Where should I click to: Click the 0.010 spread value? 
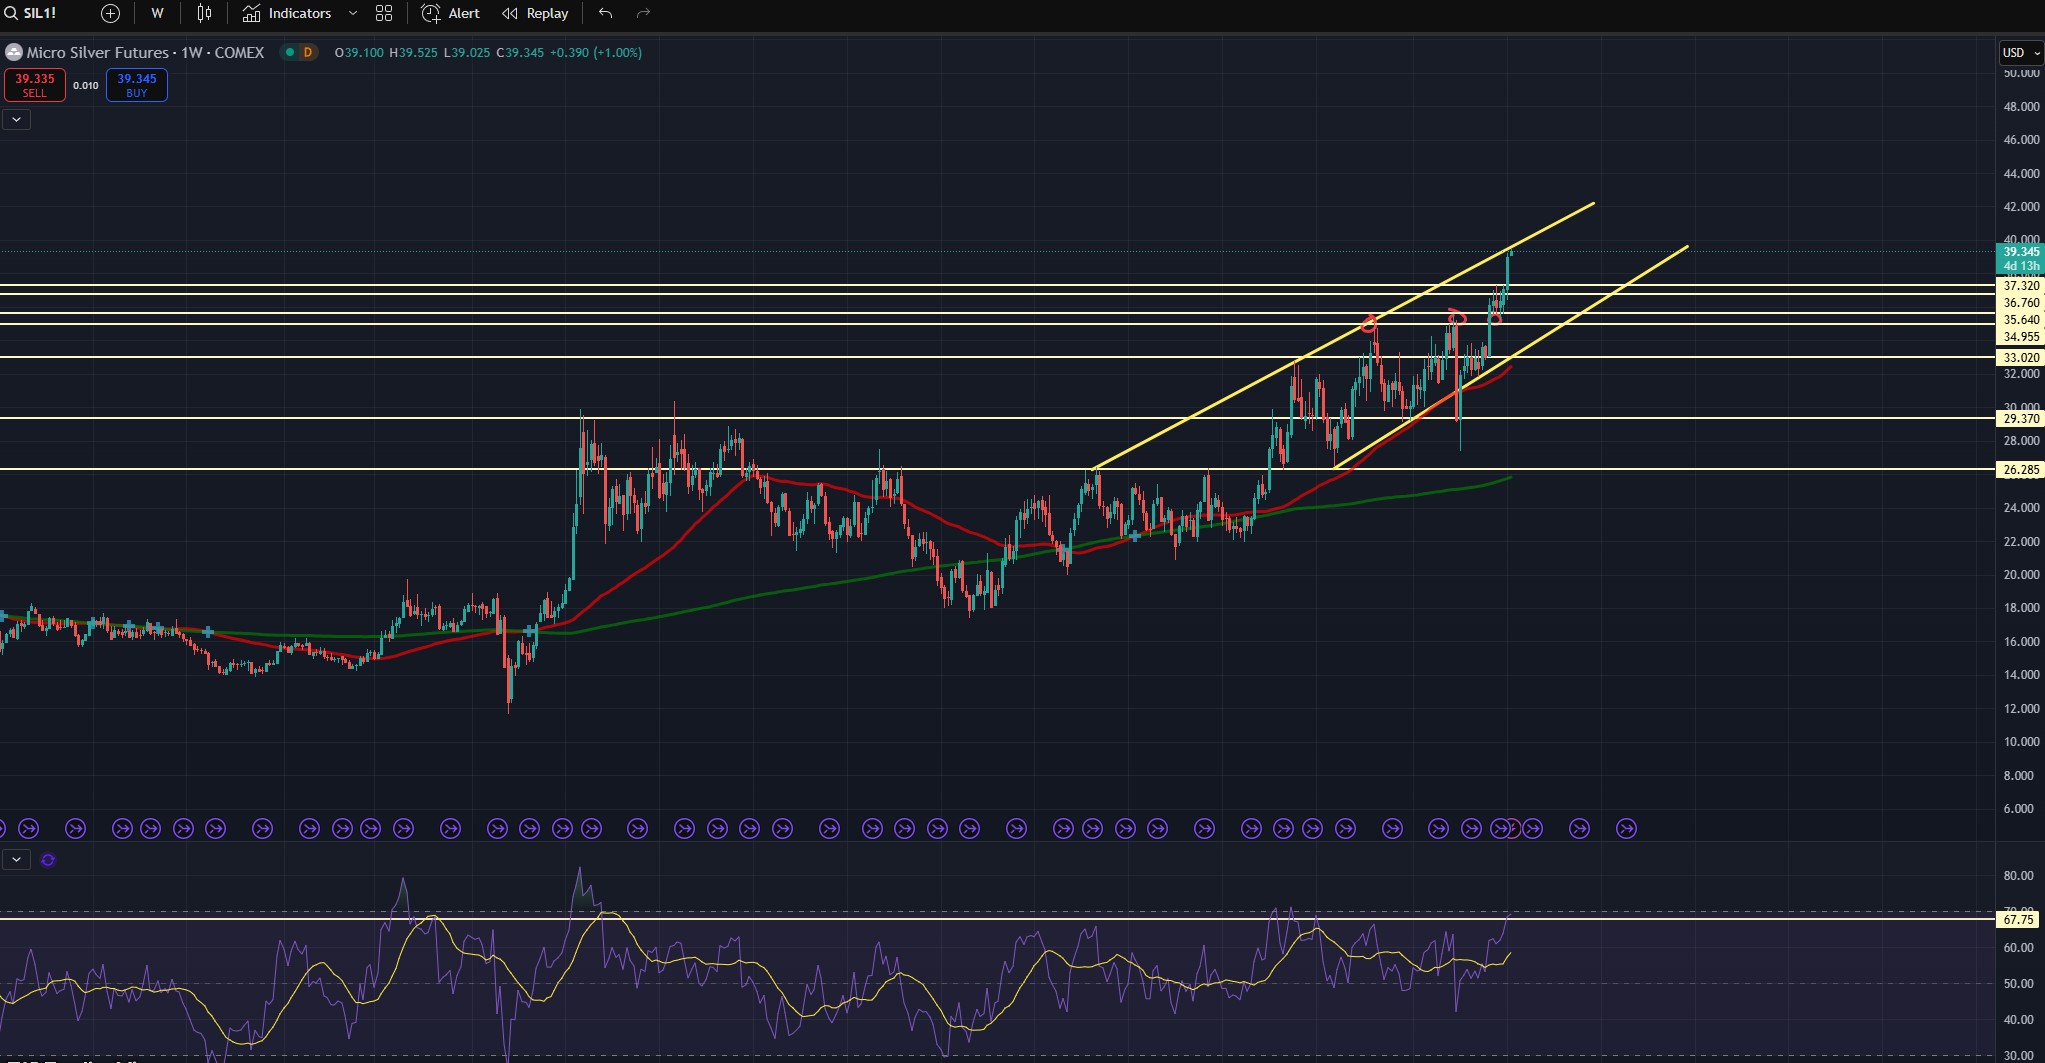pyautogui.click(x=86, y=85)
